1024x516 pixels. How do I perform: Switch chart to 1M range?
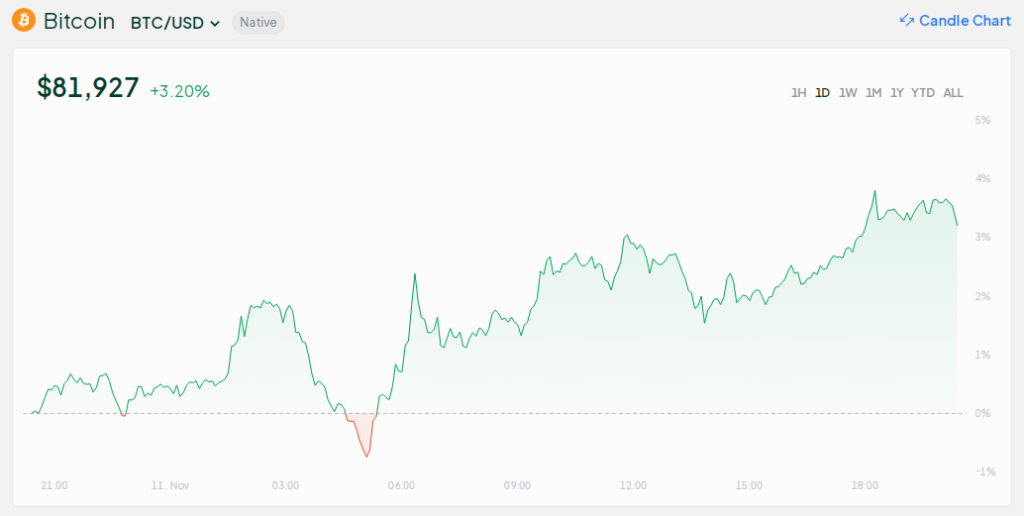[873, 93]
